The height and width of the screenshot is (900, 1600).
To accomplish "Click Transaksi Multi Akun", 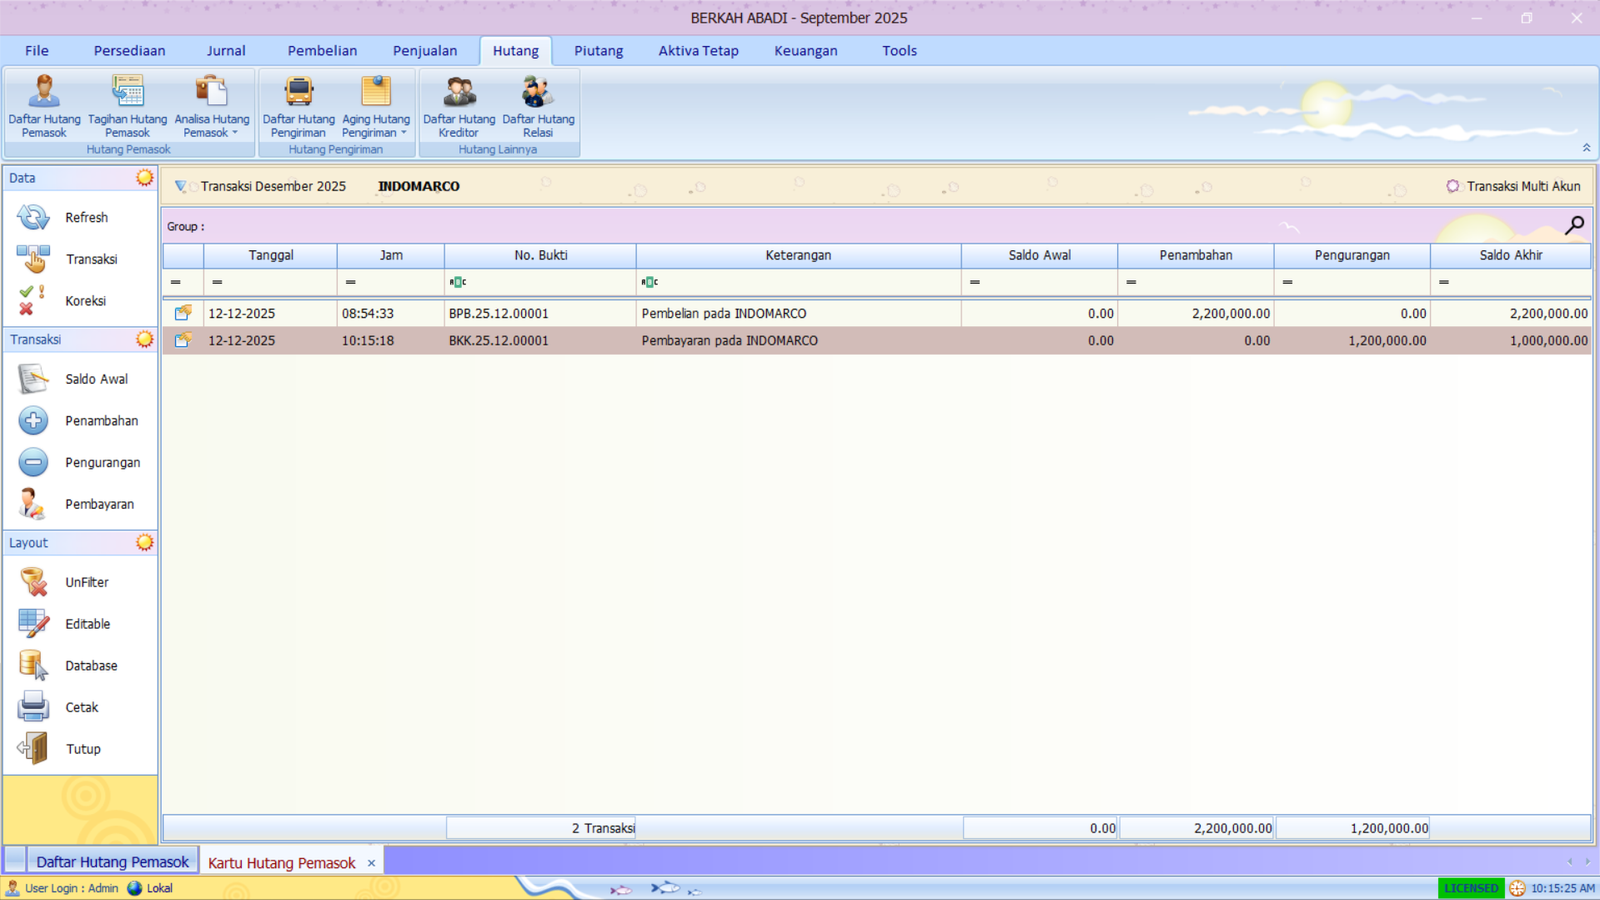I will coord(1513,186).
